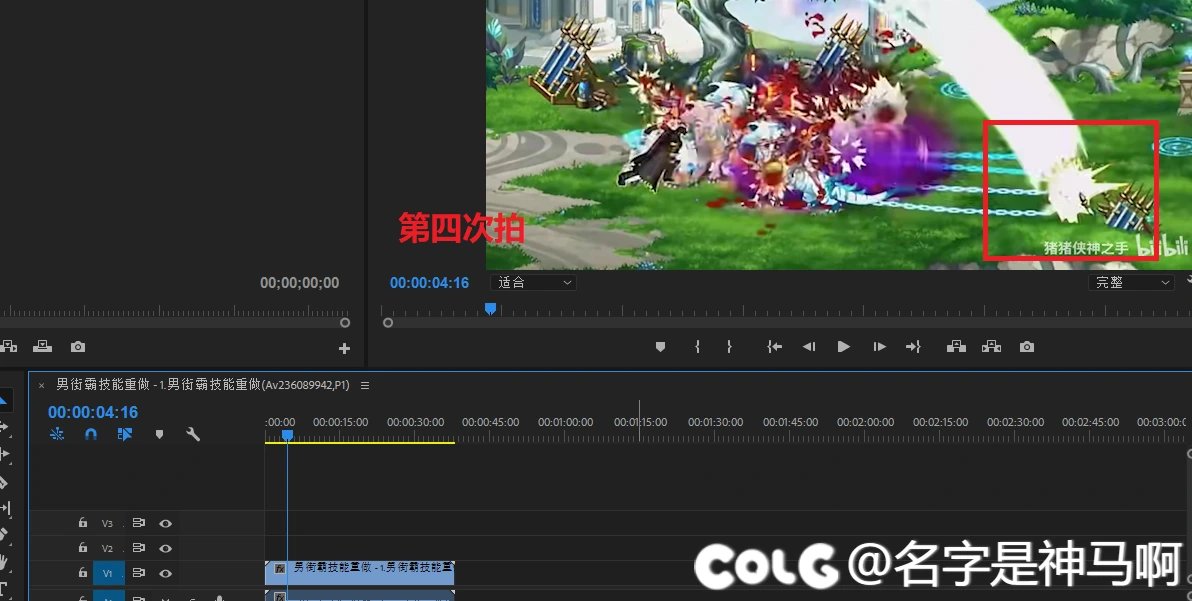Click the timeline ruler playhead
1192x601 pixels.
[287, 435]
